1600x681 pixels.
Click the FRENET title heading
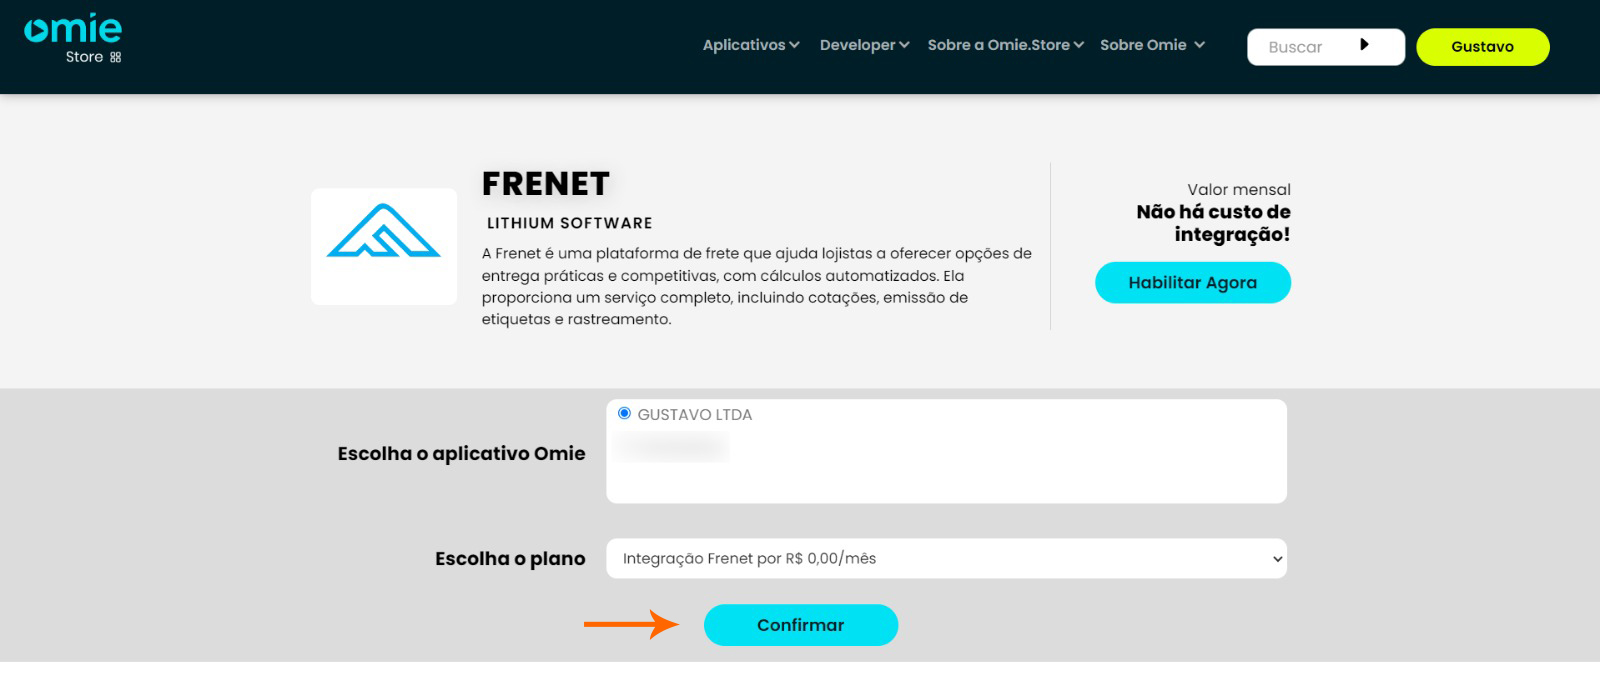point(545,183)
